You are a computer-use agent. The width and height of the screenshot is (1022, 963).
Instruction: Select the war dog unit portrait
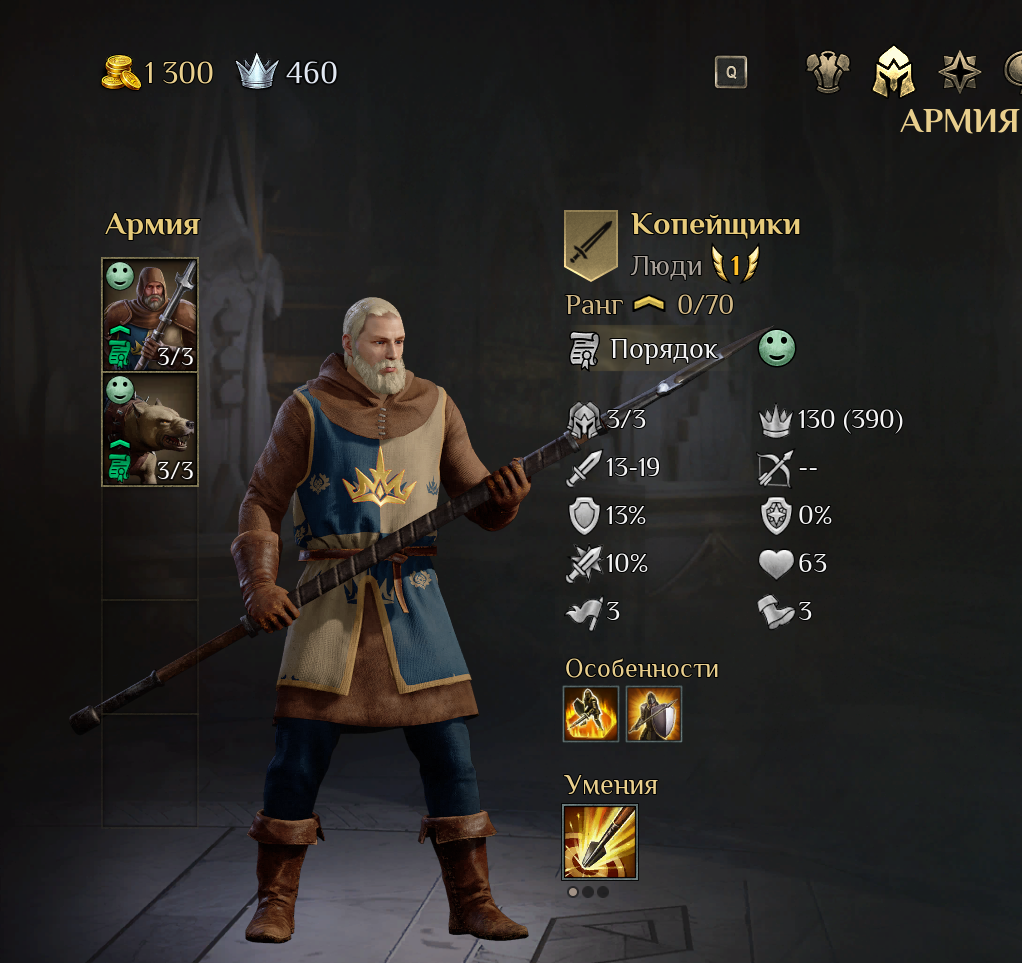[x=150, y=429]
